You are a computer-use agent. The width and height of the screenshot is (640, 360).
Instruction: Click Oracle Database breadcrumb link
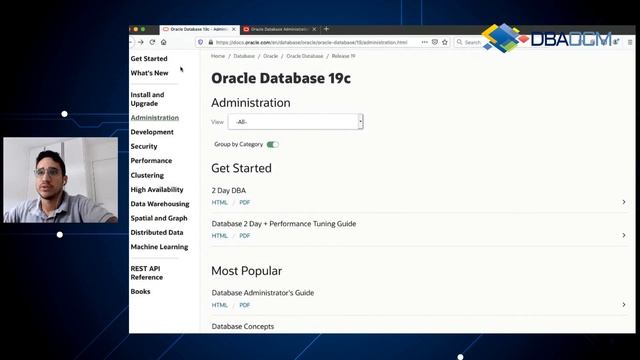(x=304, y=56)
